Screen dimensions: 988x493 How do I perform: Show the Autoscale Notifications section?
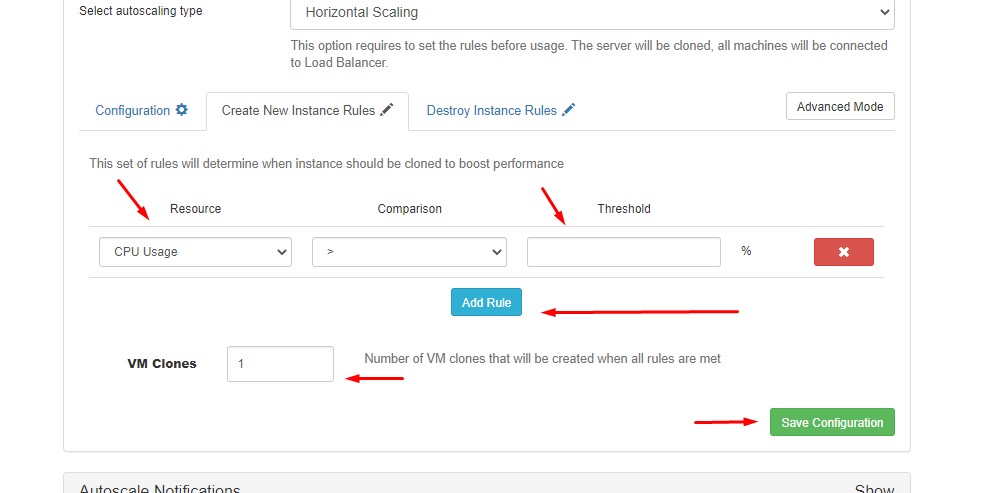874,489
